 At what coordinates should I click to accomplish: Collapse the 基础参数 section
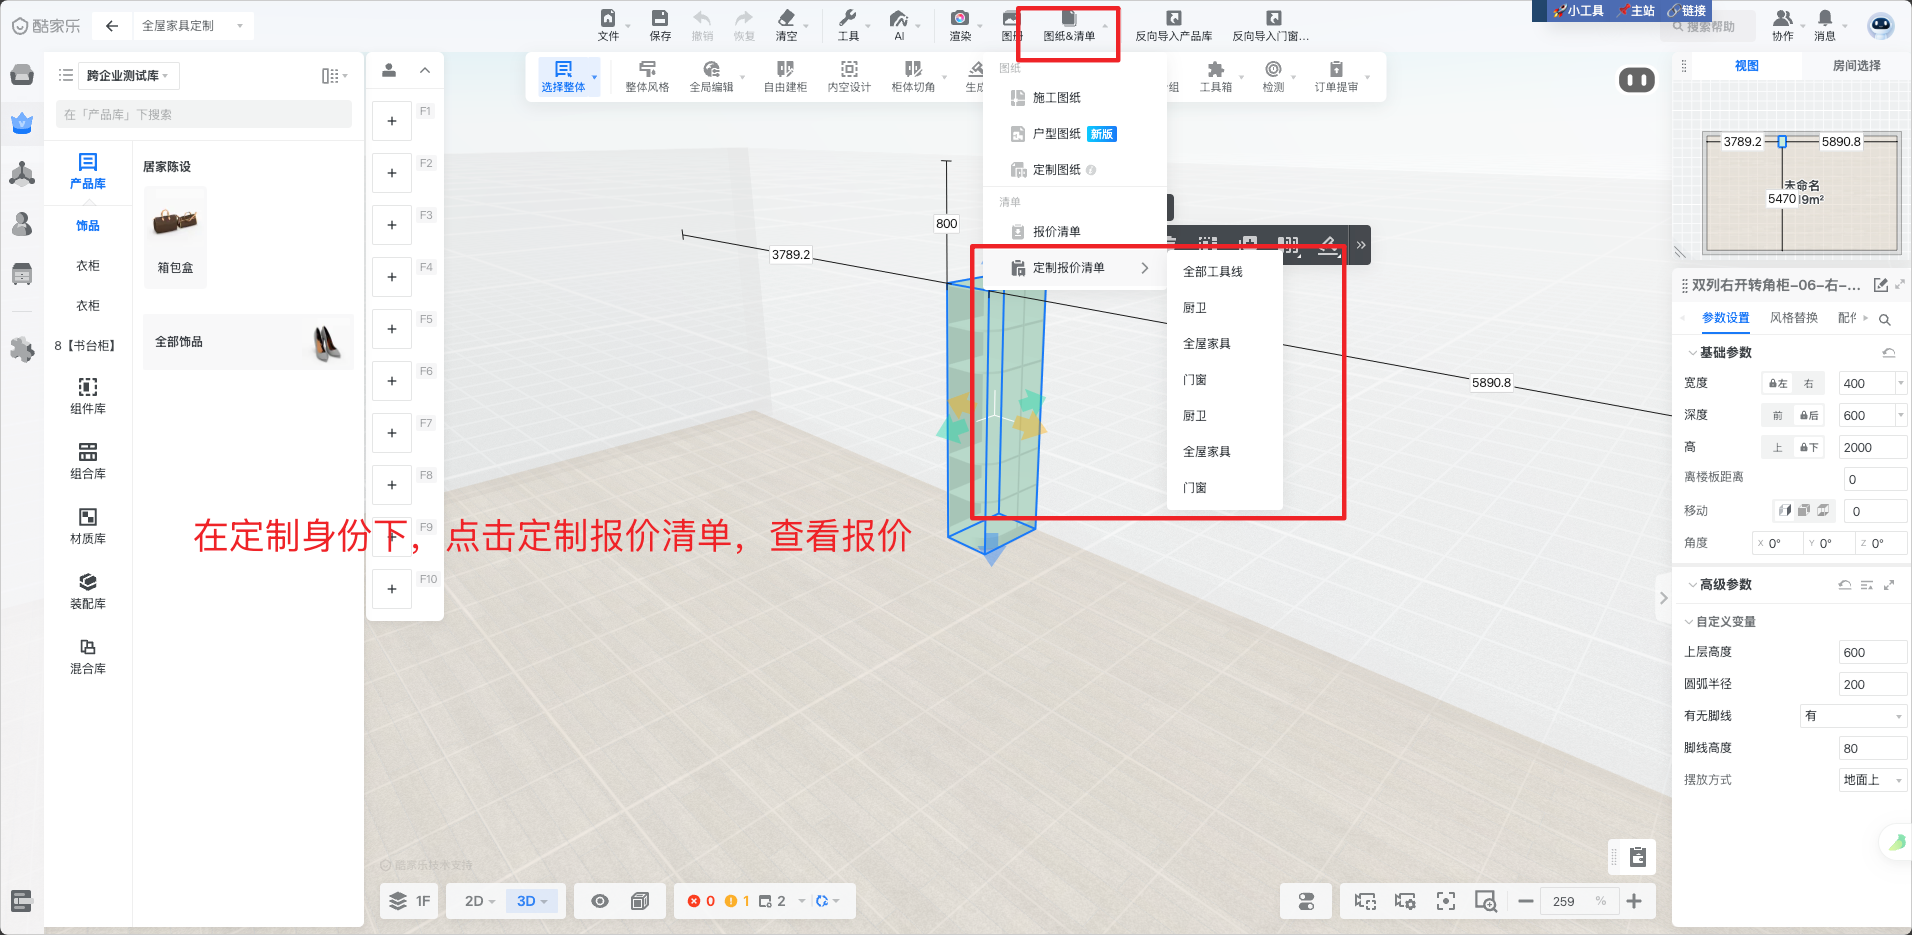(x=1692, y=353)
